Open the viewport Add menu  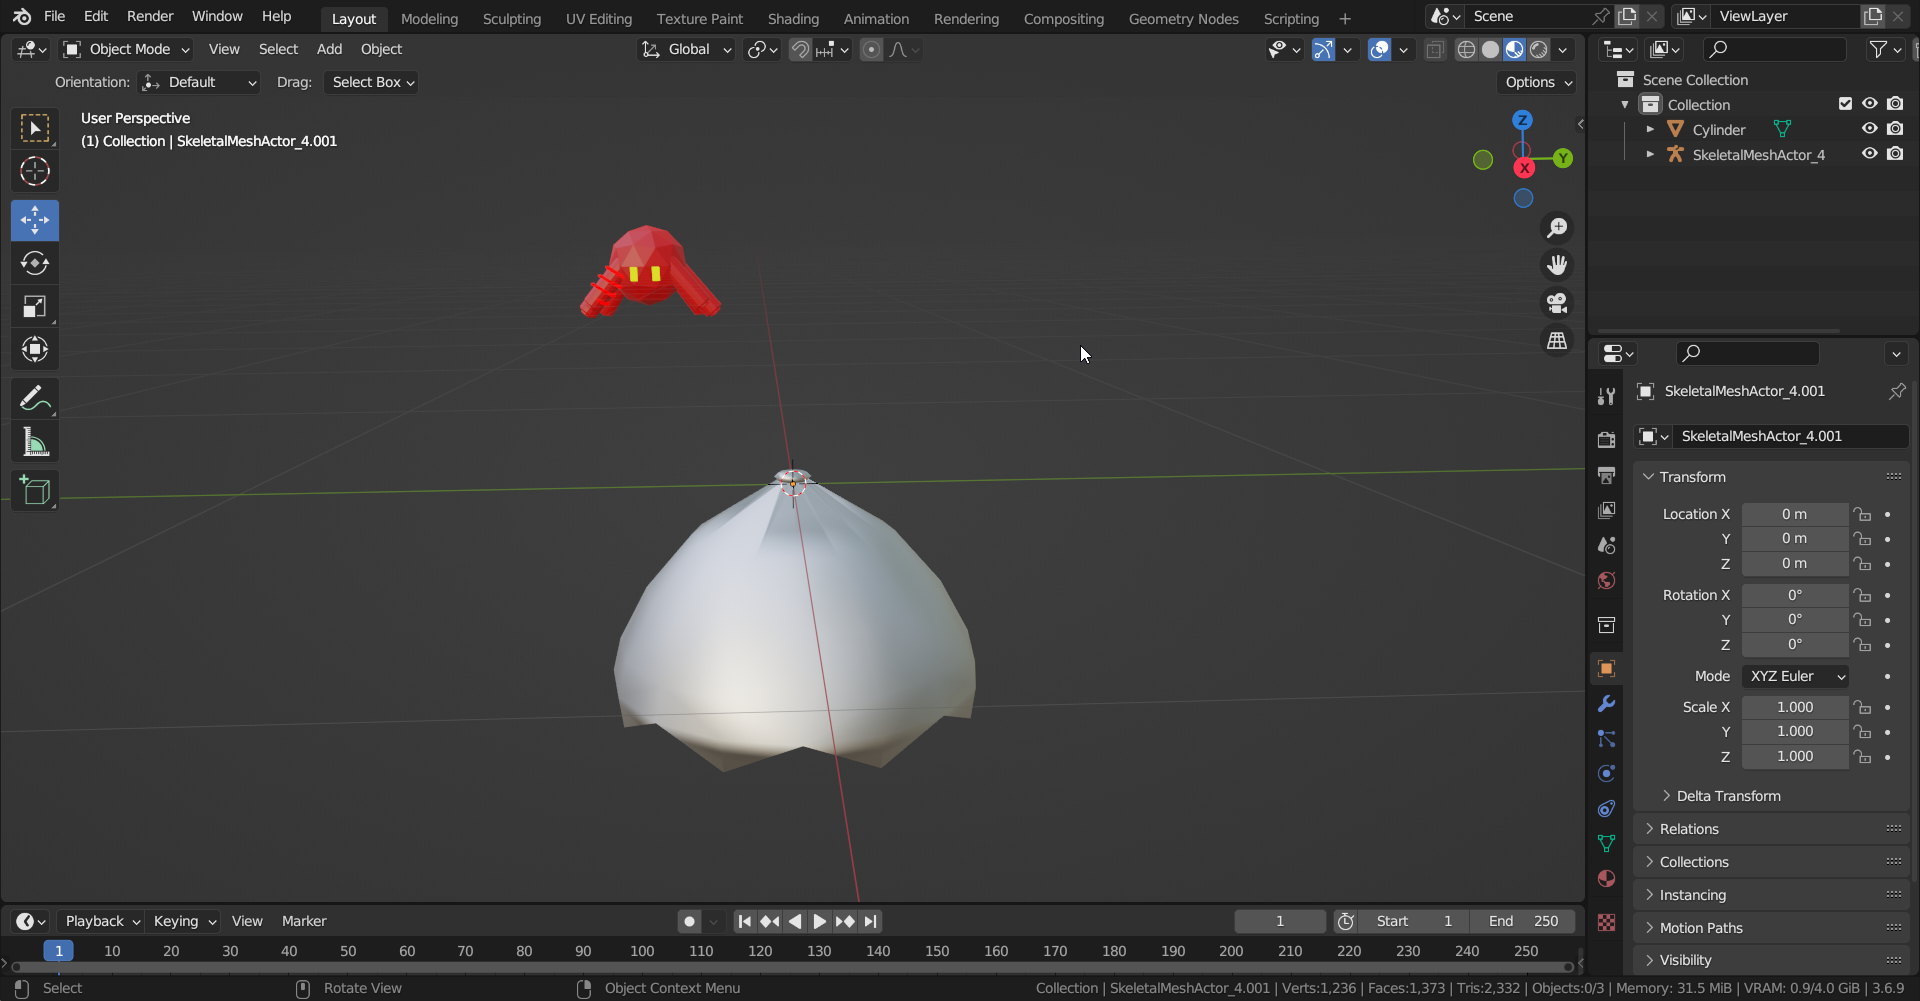point(329,49)
